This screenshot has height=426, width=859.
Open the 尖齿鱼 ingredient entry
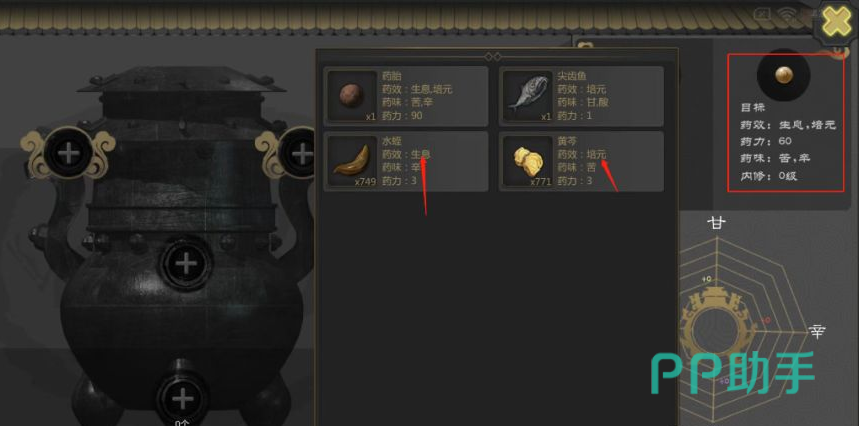click(581, 96)
